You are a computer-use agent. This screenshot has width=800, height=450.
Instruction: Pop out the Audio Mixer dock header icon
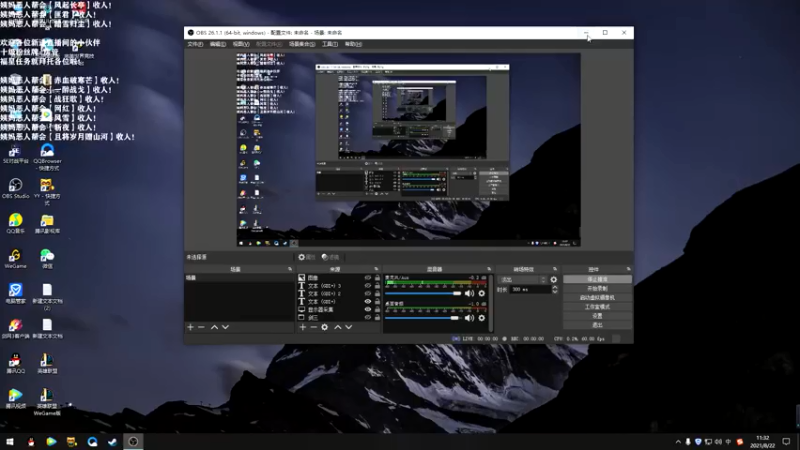[489, 269]
